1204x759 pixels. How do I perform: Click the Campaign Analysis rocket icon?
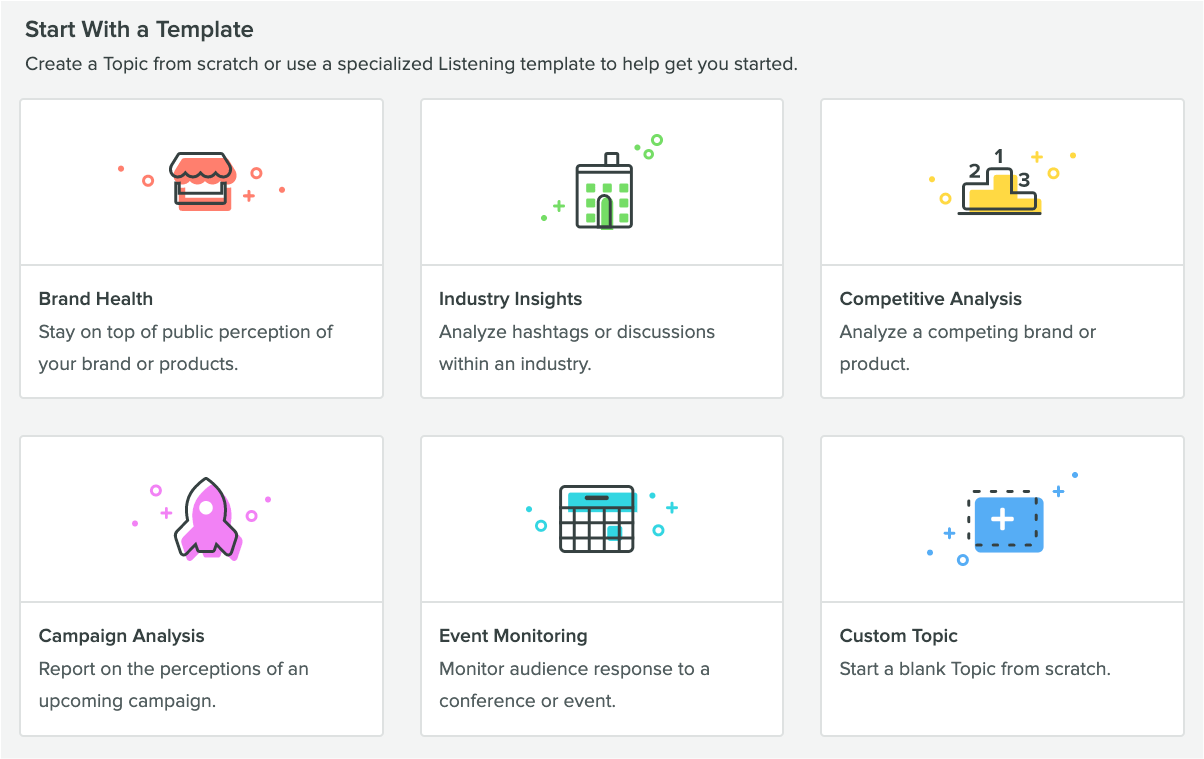[206, 518]
